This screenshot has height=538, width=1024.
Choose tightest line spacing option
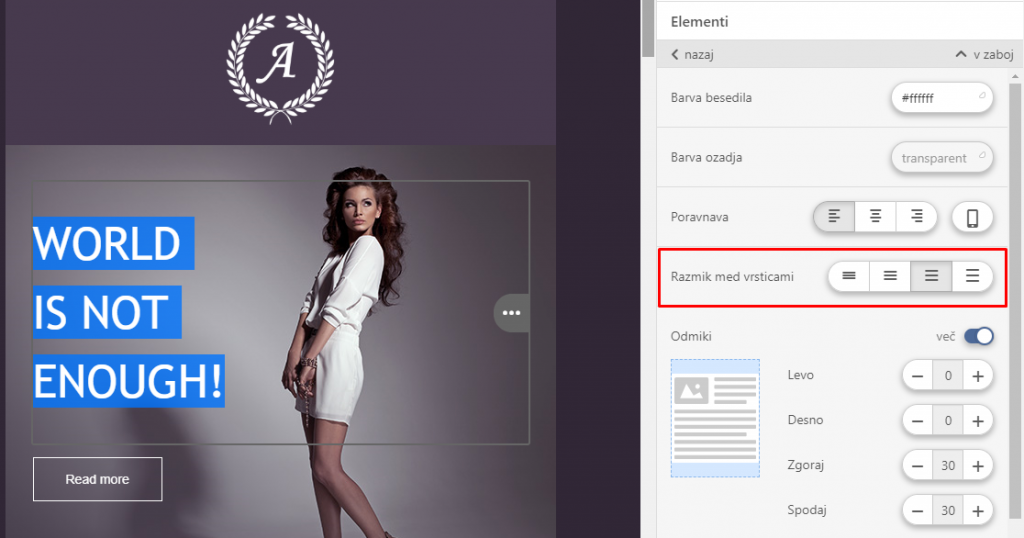pos(849,276)
